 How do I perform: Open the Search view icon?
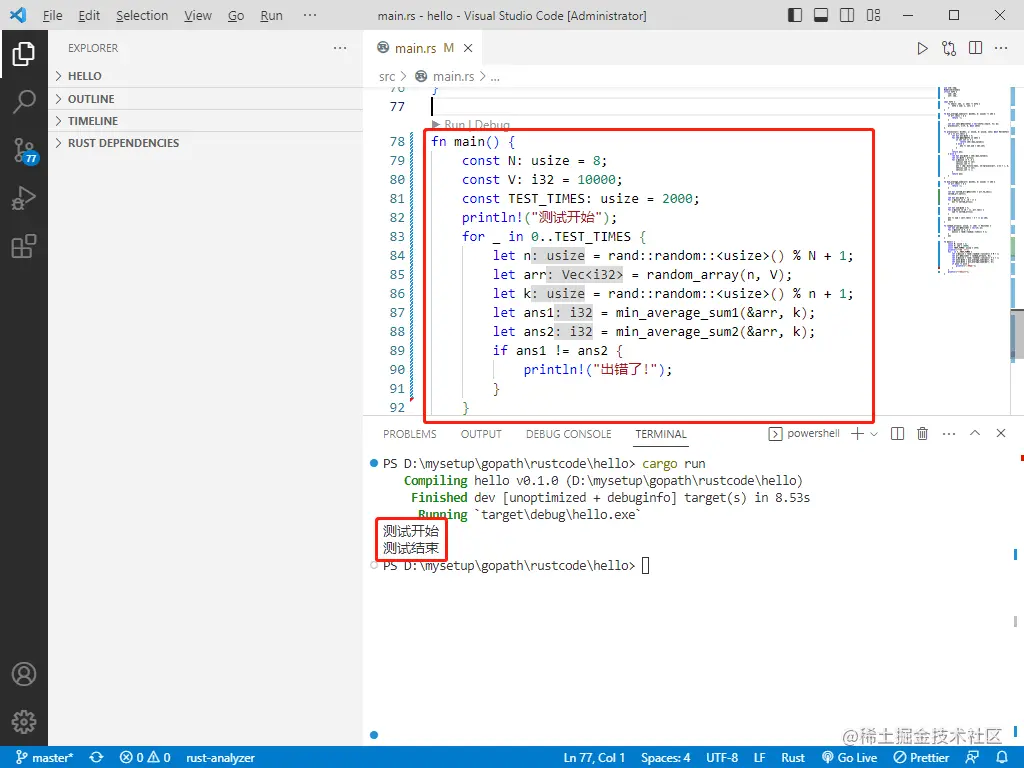click(x=24, y=102)
